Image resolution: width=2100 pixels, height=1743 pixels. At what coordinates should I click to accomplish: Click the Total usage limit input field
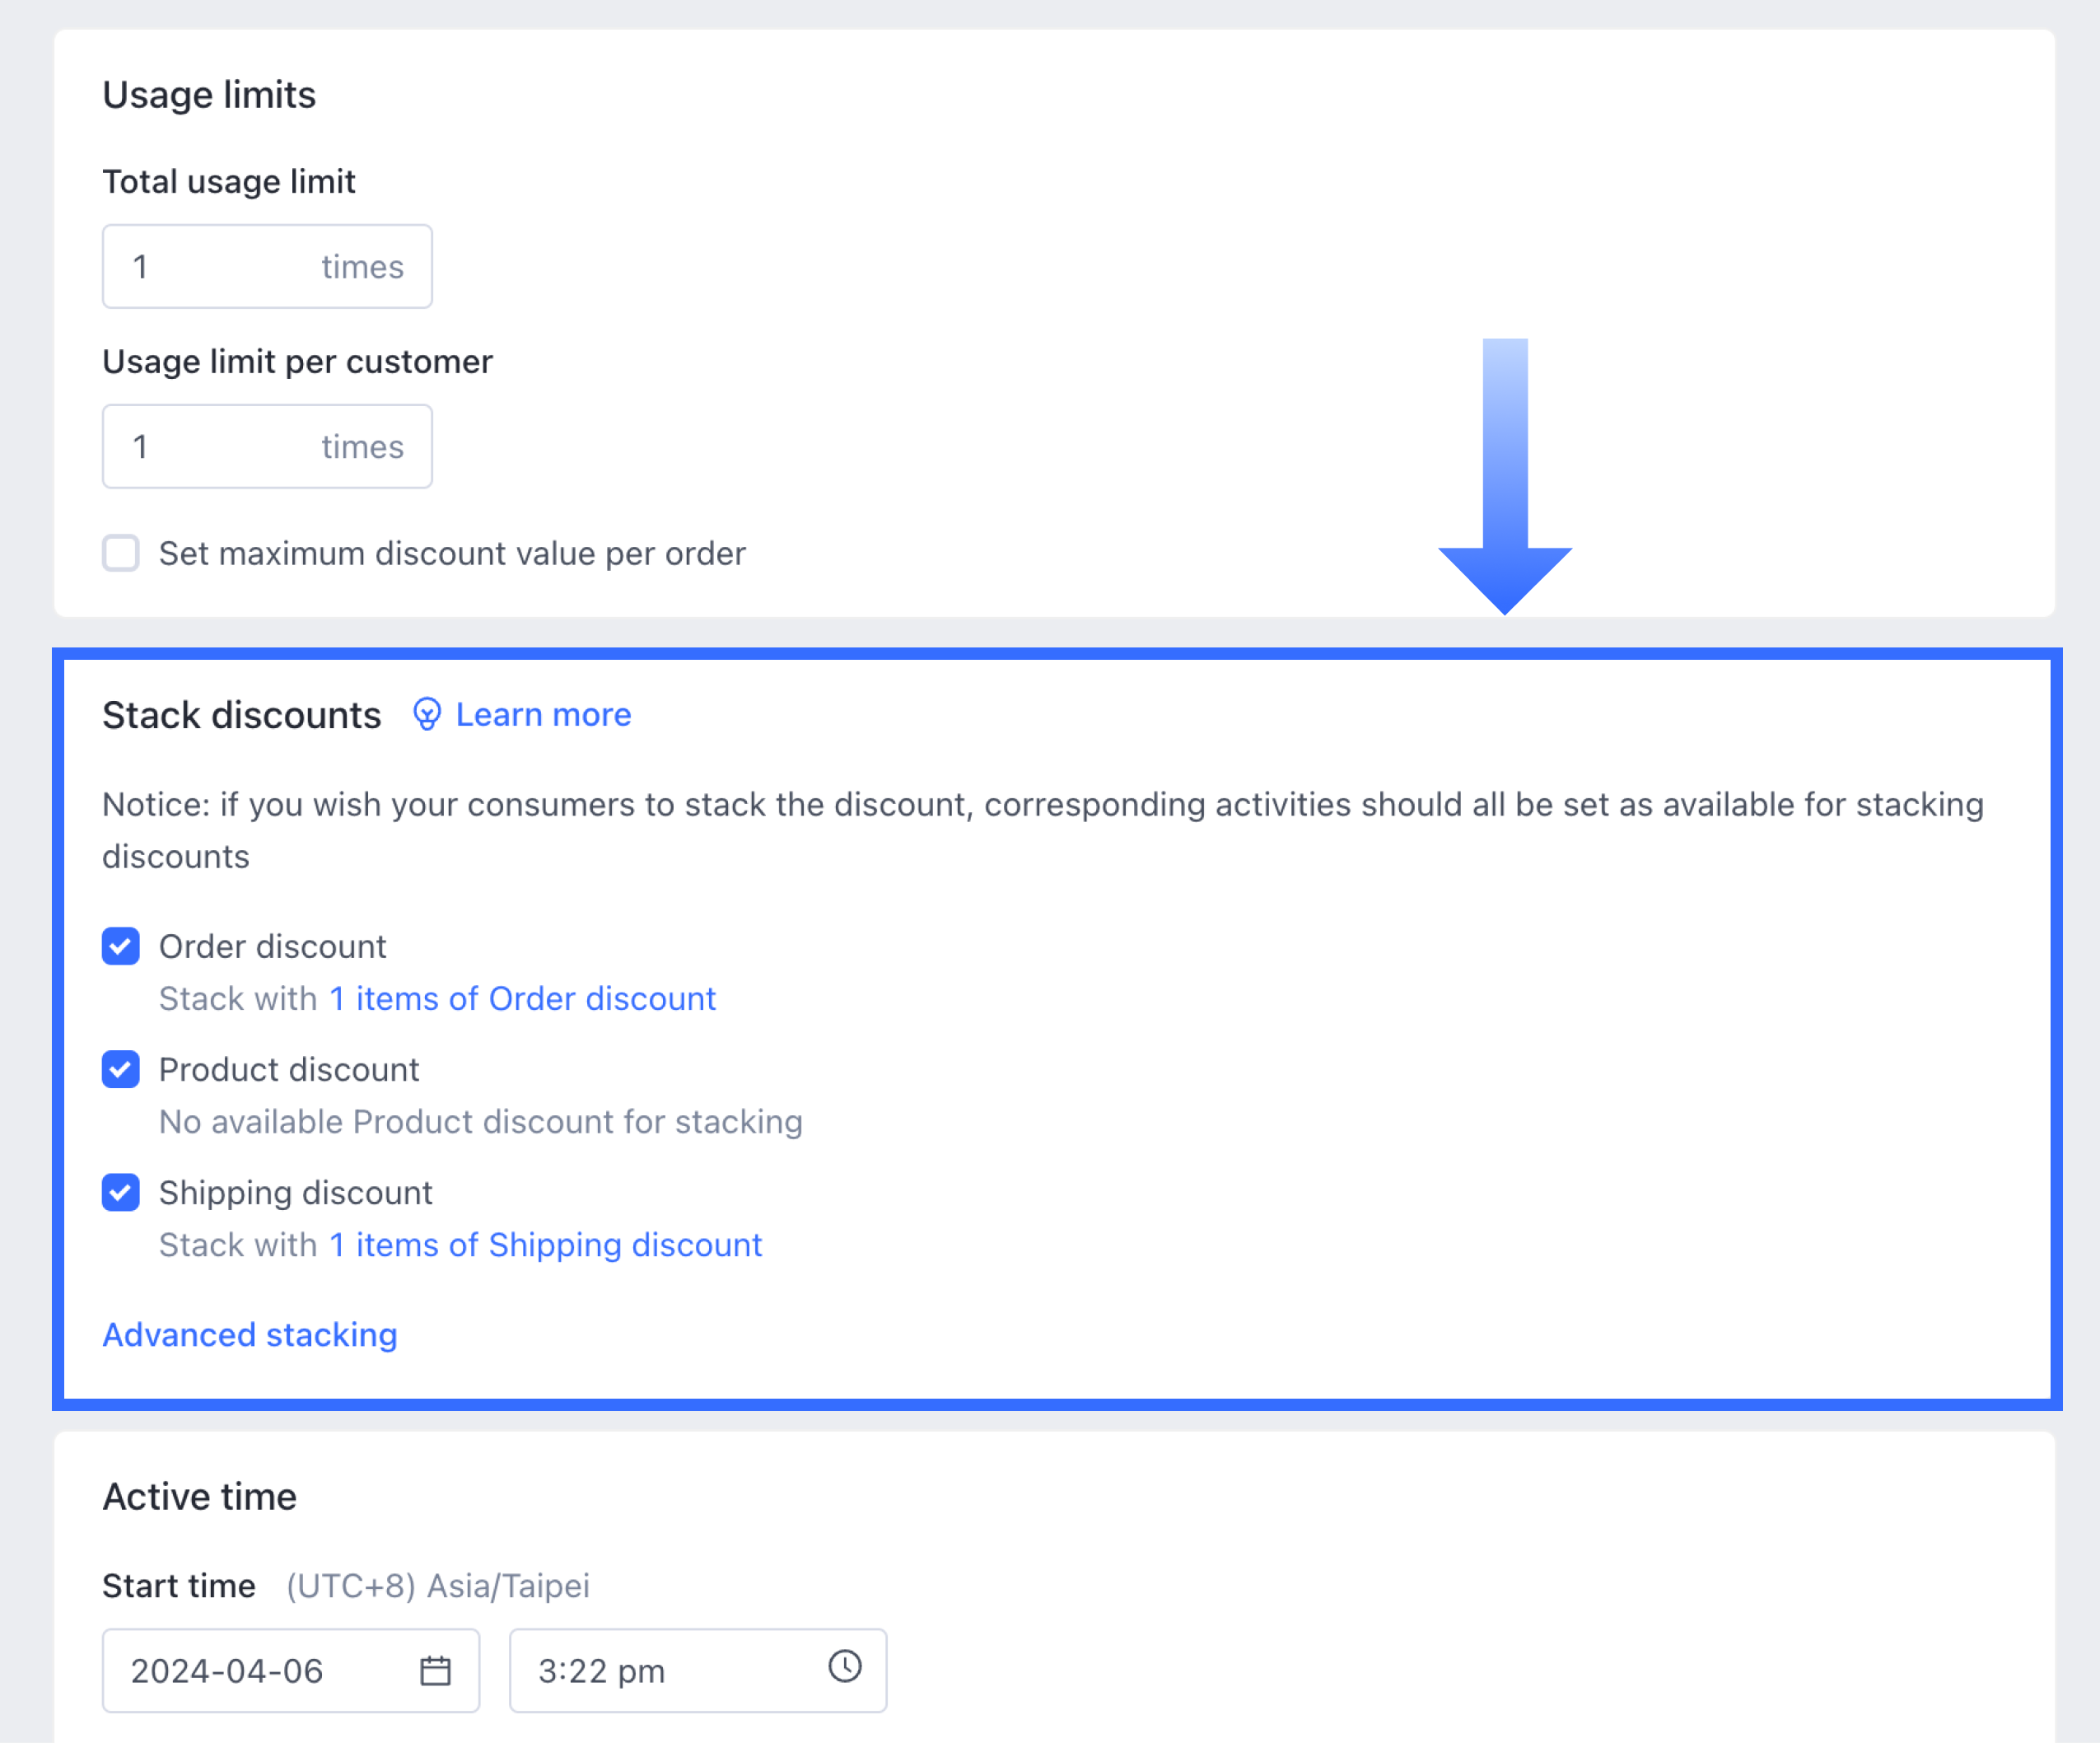coord(267,266)
